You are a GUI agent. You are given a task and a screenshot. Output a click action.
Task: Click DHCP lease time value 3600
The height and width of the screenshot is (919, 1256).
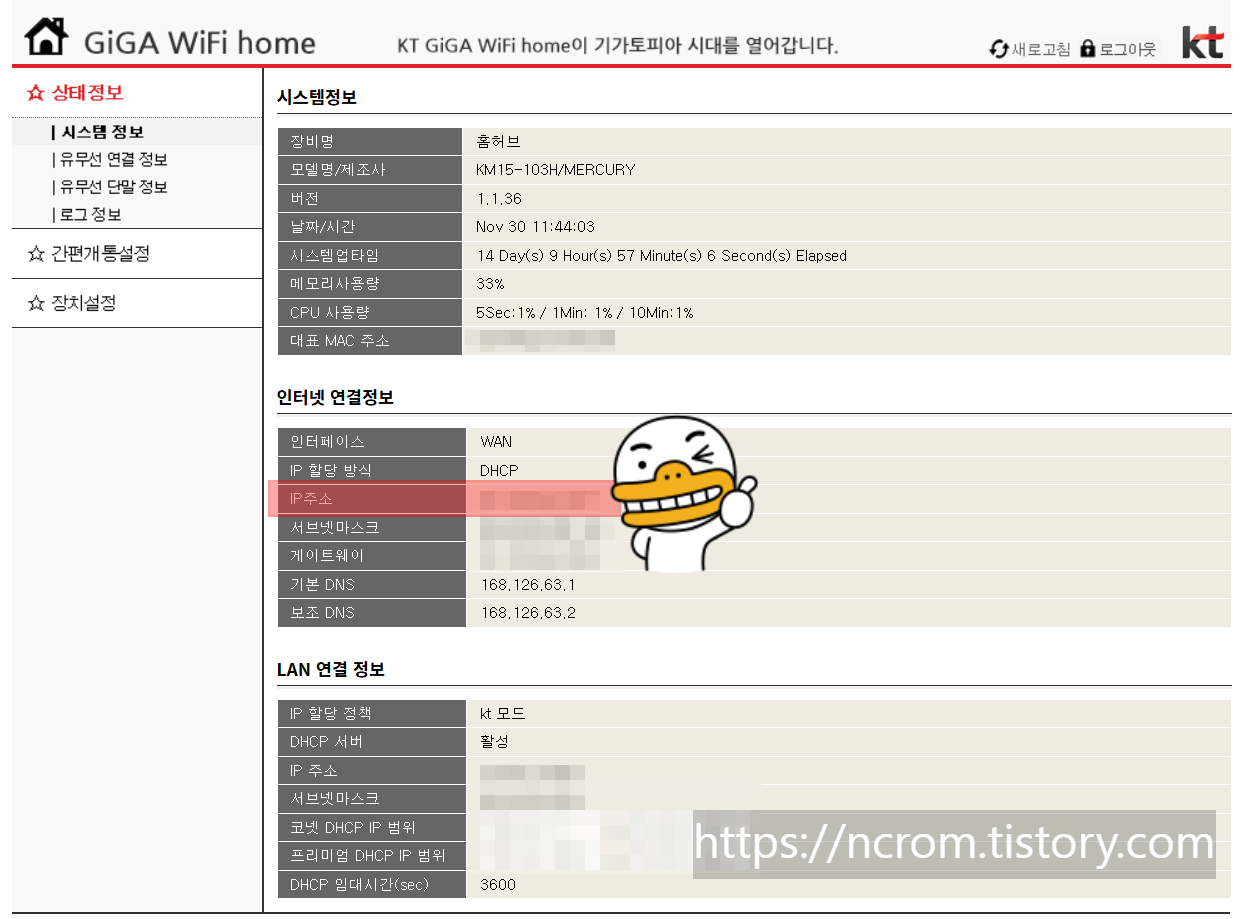coord(498,885)
